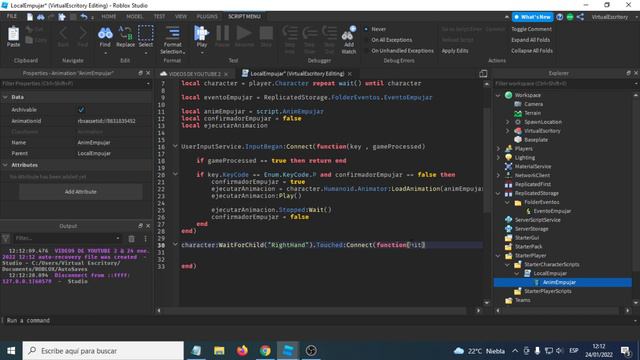
Task: Open Output panel options three-dot menu
Action: pos(145,238)
